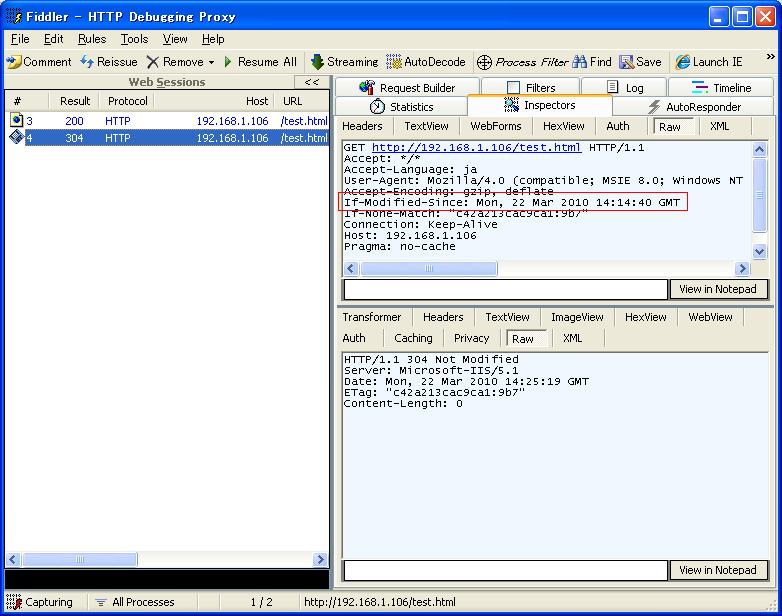Open response Transformer tab
The width and height of the screenshot is (782, 616).
(372, 317)
